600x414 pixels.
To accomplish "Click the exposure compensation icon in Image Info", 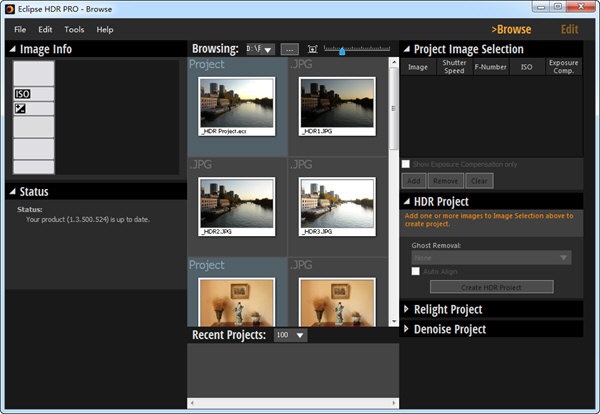I will pyautogui.click(x=20, y=108).
